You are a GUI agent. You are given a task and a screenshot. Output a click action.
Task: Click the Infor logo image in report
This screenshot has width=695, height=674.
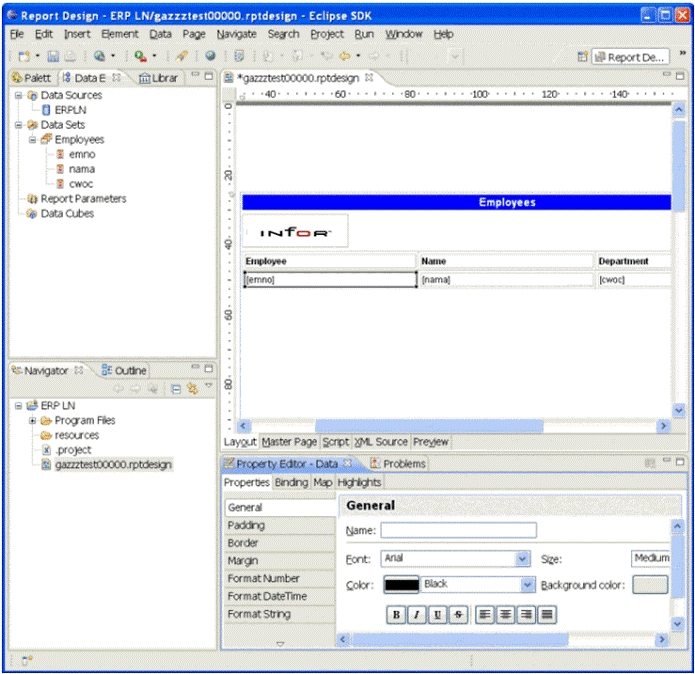coord(295,232)
